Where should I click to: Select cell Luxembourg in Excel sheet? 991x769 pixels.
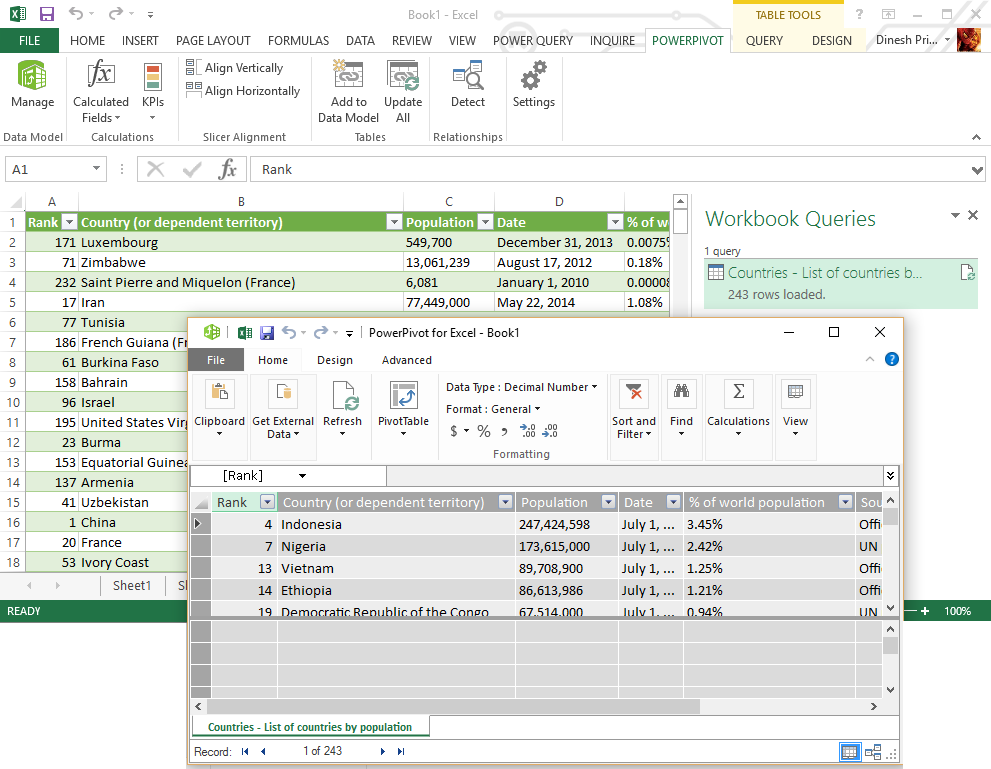(241, 243)
